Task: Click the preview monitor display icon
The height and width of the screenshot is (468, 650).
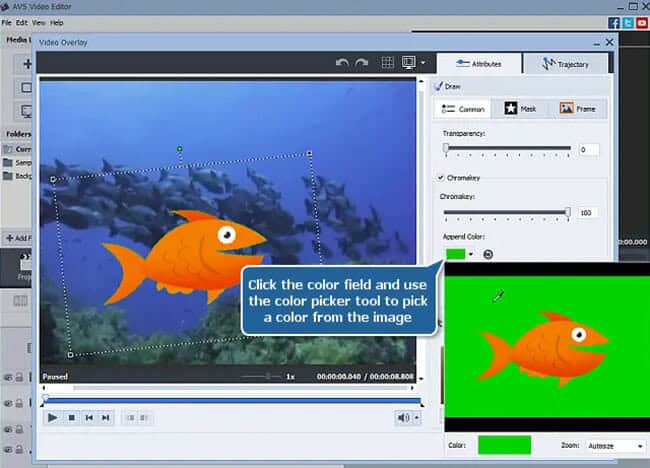Action: [x=408, y=63]
